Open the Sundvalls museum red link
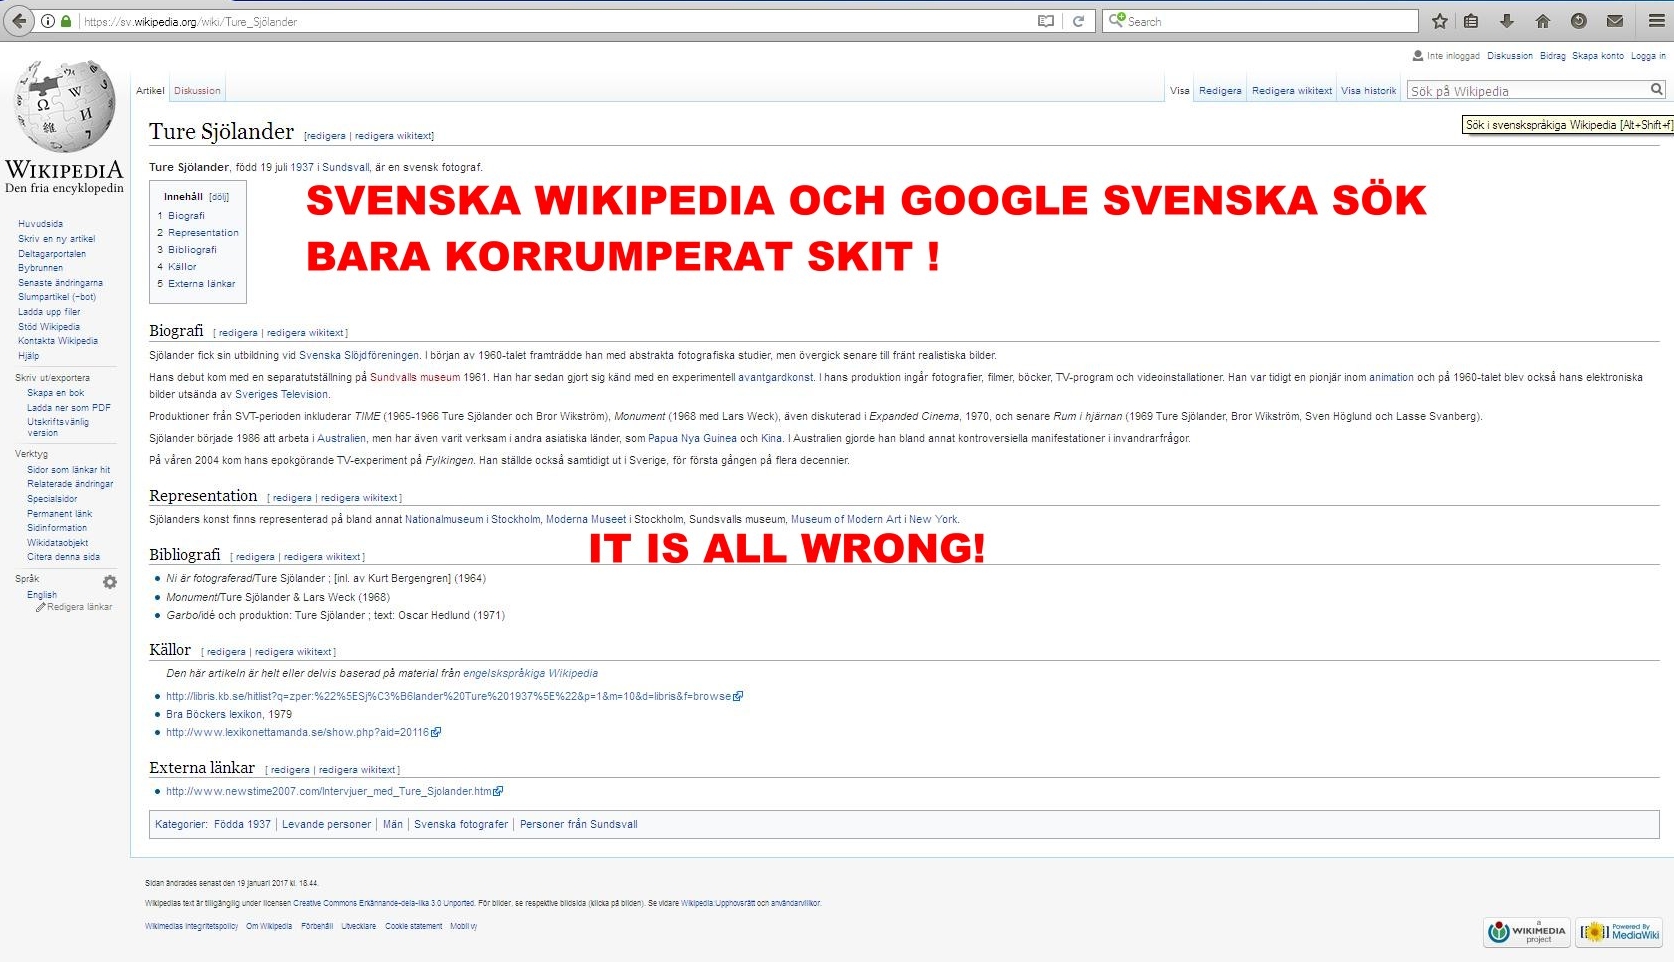This screenshot has width=1674, height=962. pyautogui.click(x=415, y=378)
